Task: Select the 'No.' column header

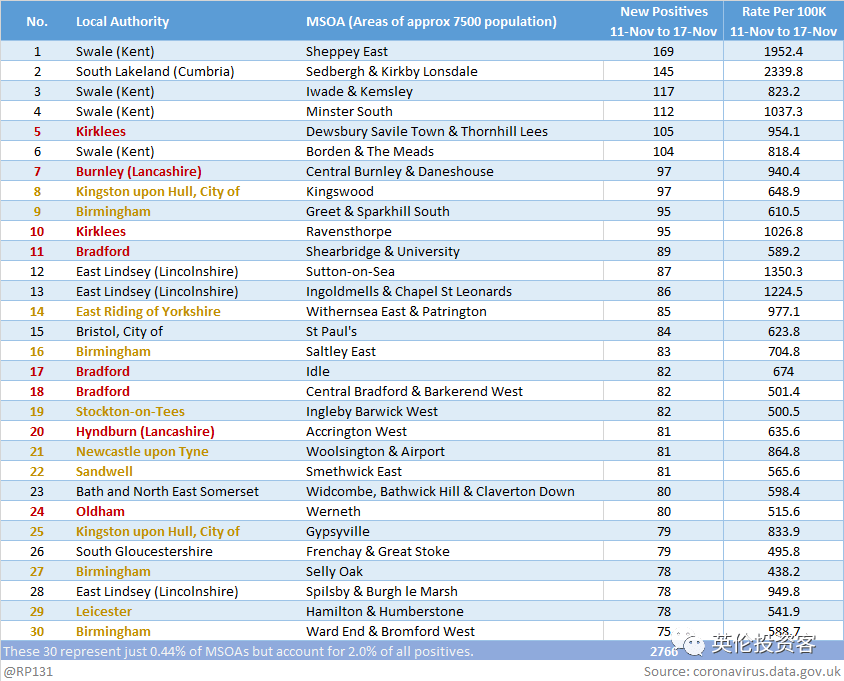Action: click(x=37, y=21)
